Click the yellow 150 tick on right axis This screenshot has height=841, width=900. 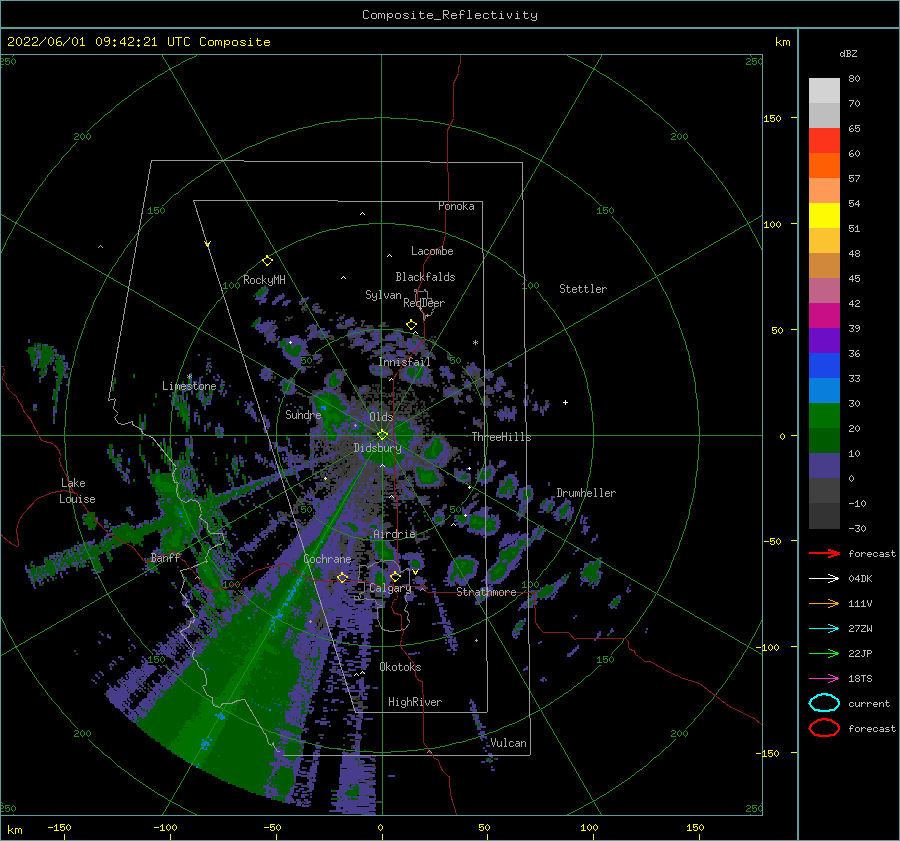772,118
